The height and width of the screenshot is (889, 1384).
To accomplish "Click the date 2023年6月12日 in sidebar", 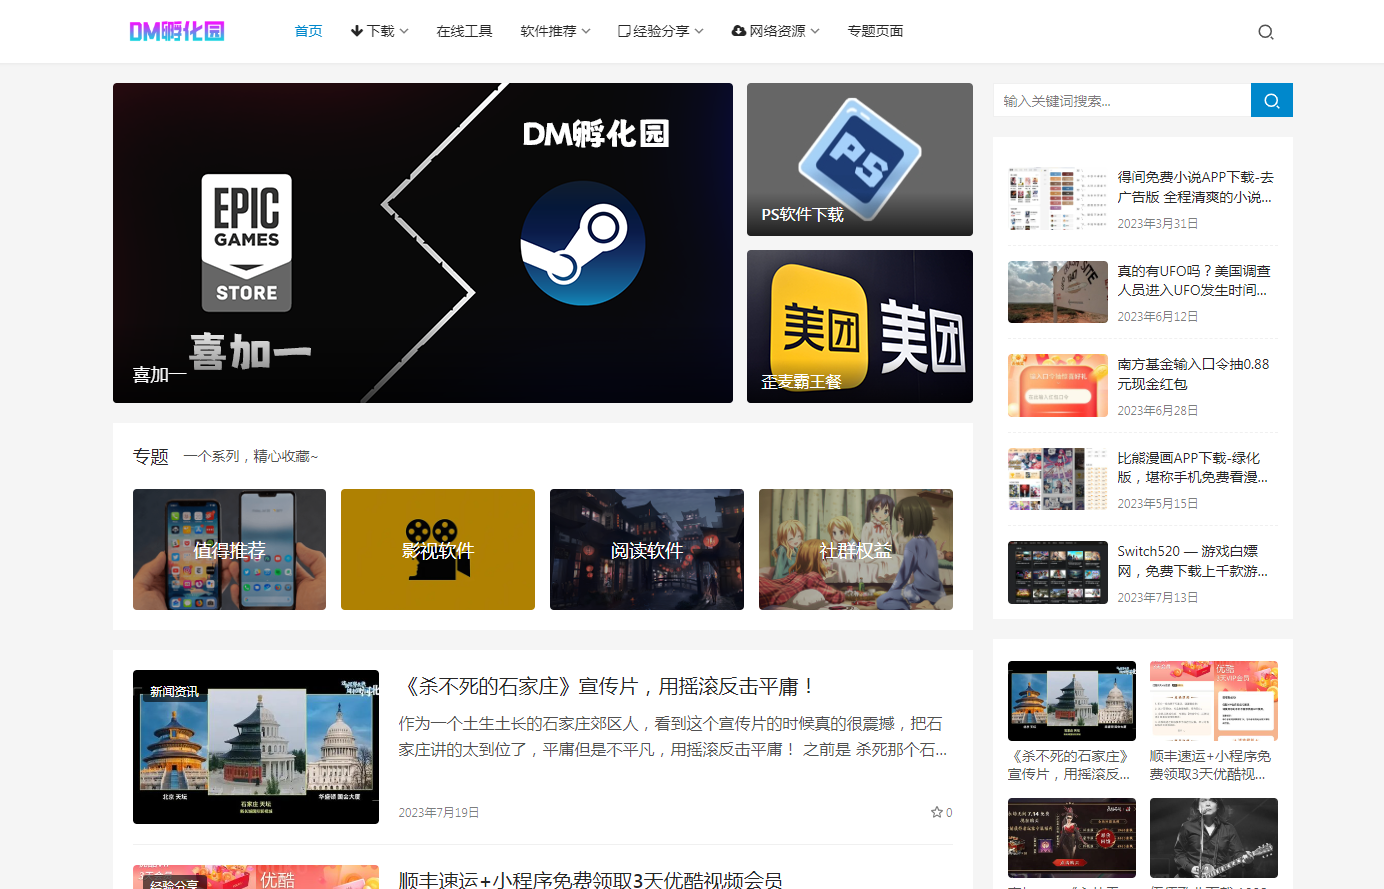I will [1158, 316].
